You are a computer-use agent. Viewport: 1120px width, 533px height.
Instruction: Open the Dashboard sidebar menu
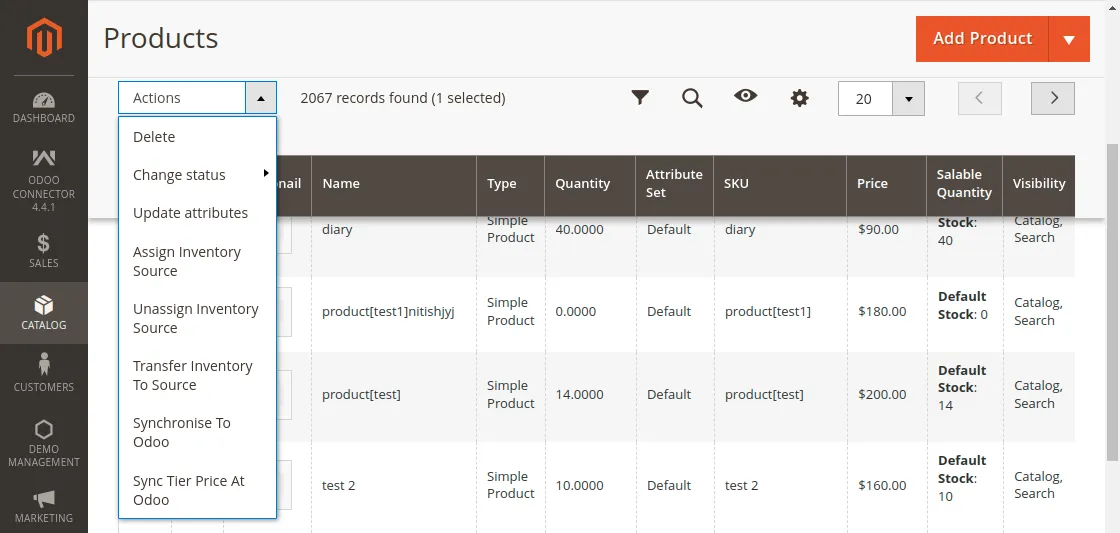point(44,106)
